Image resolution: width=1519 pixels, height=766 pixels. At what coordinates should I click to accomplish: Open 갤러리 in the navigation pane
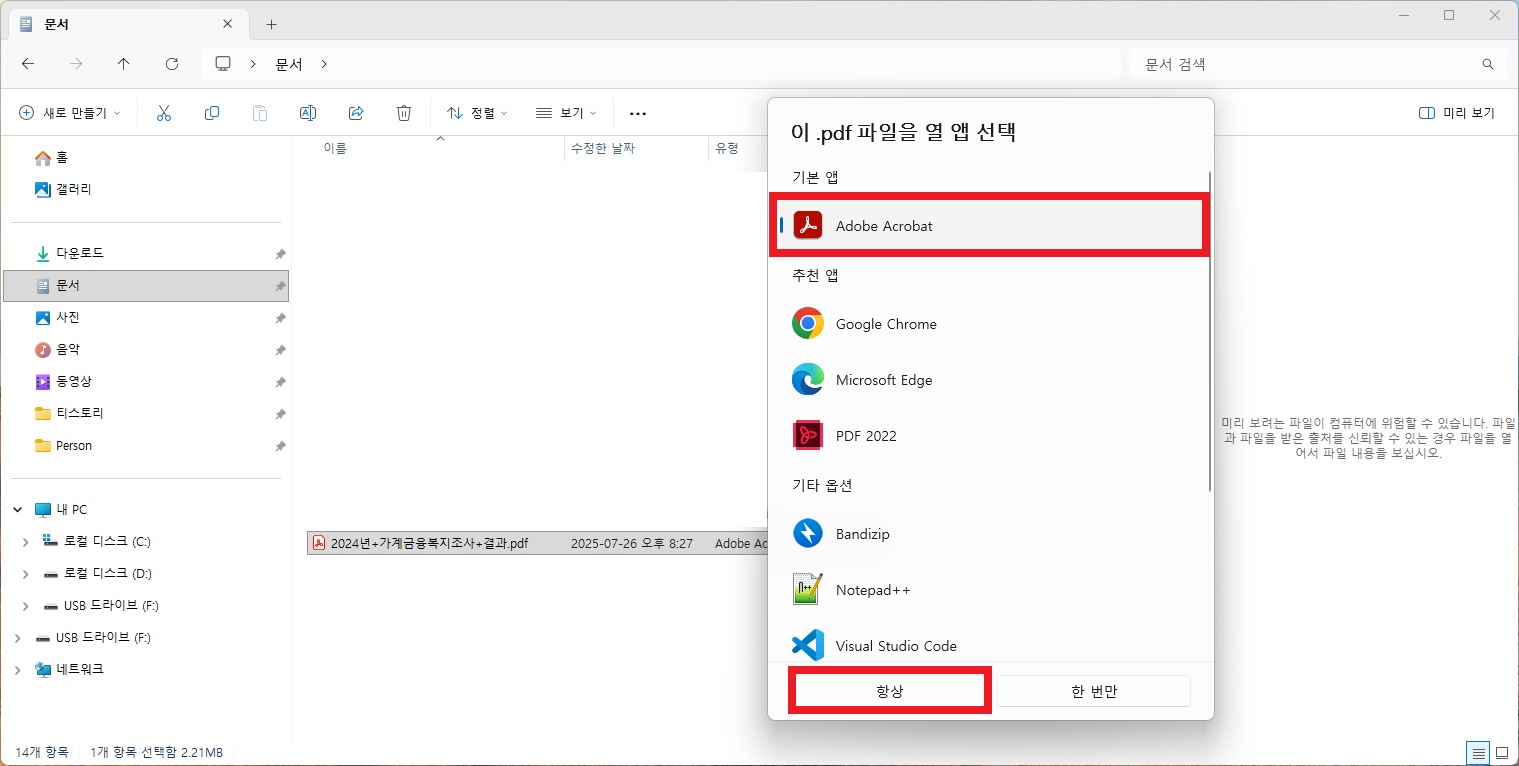(x=74, y=189)
